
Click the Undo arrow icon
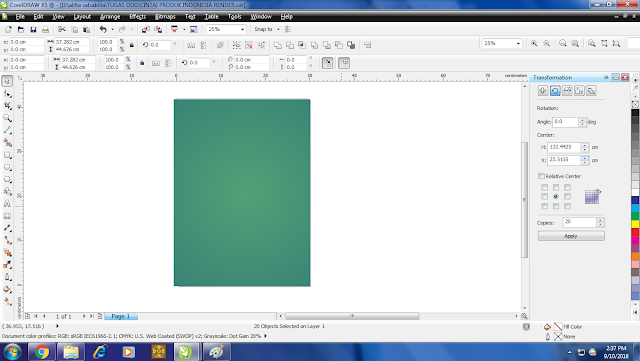tap(103, 29)
